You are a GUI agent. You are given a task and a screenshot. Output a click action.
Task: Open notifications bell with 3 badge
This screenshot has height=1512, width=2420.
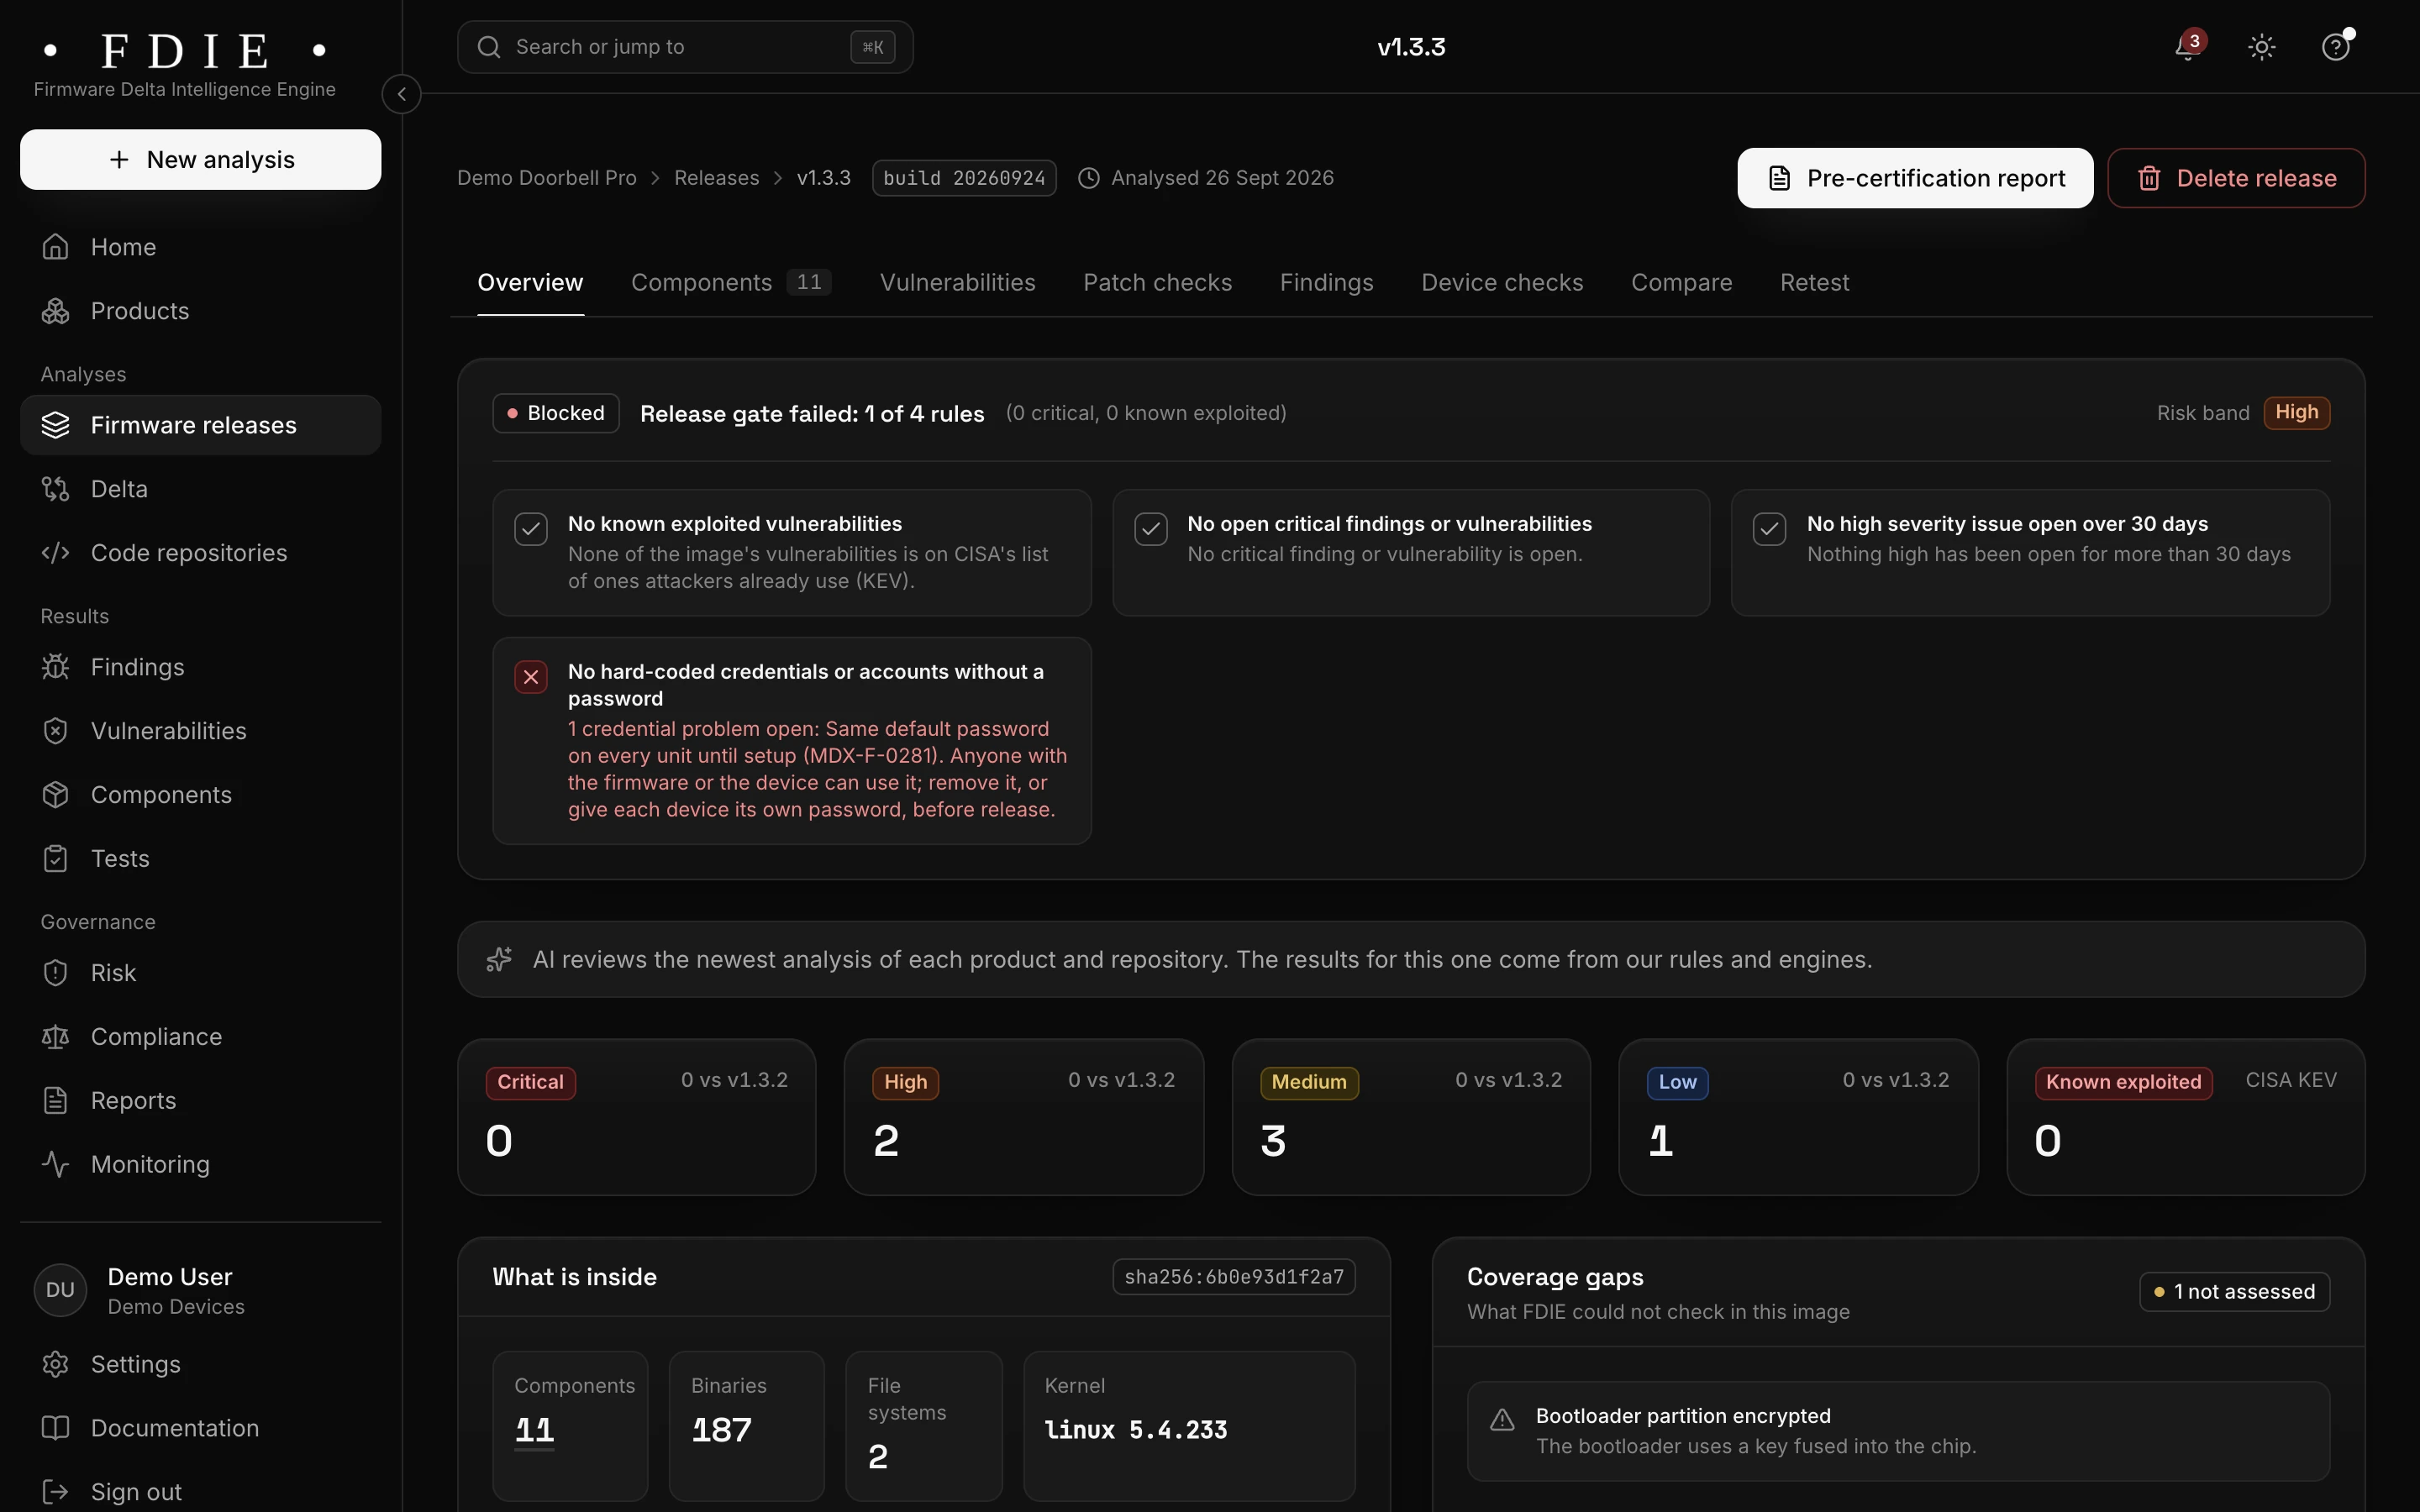2188,47
